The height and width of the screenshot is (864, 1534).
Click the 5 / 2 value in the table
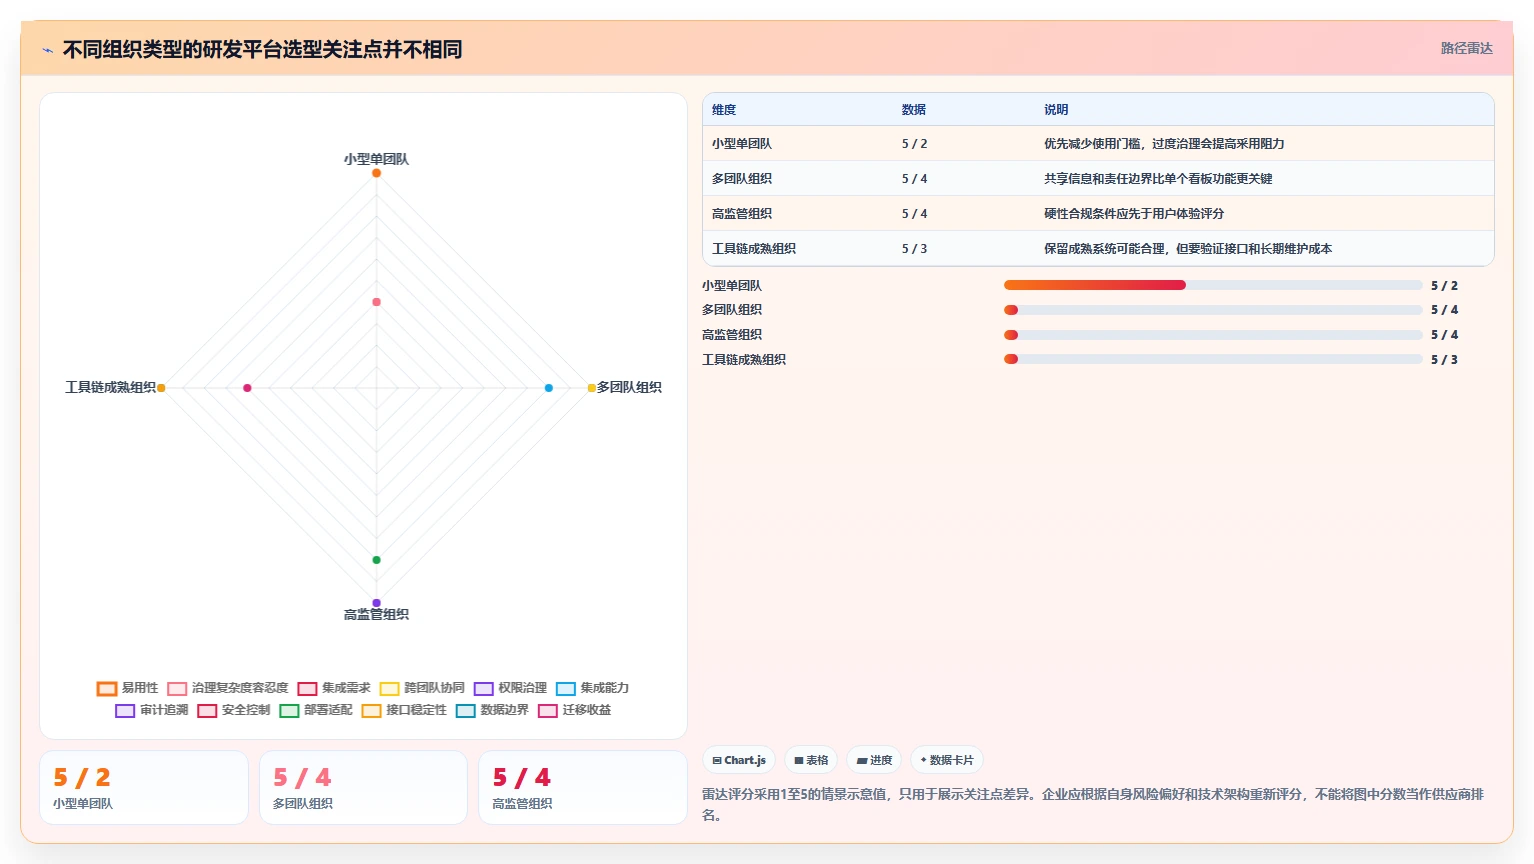click(914, 144)
